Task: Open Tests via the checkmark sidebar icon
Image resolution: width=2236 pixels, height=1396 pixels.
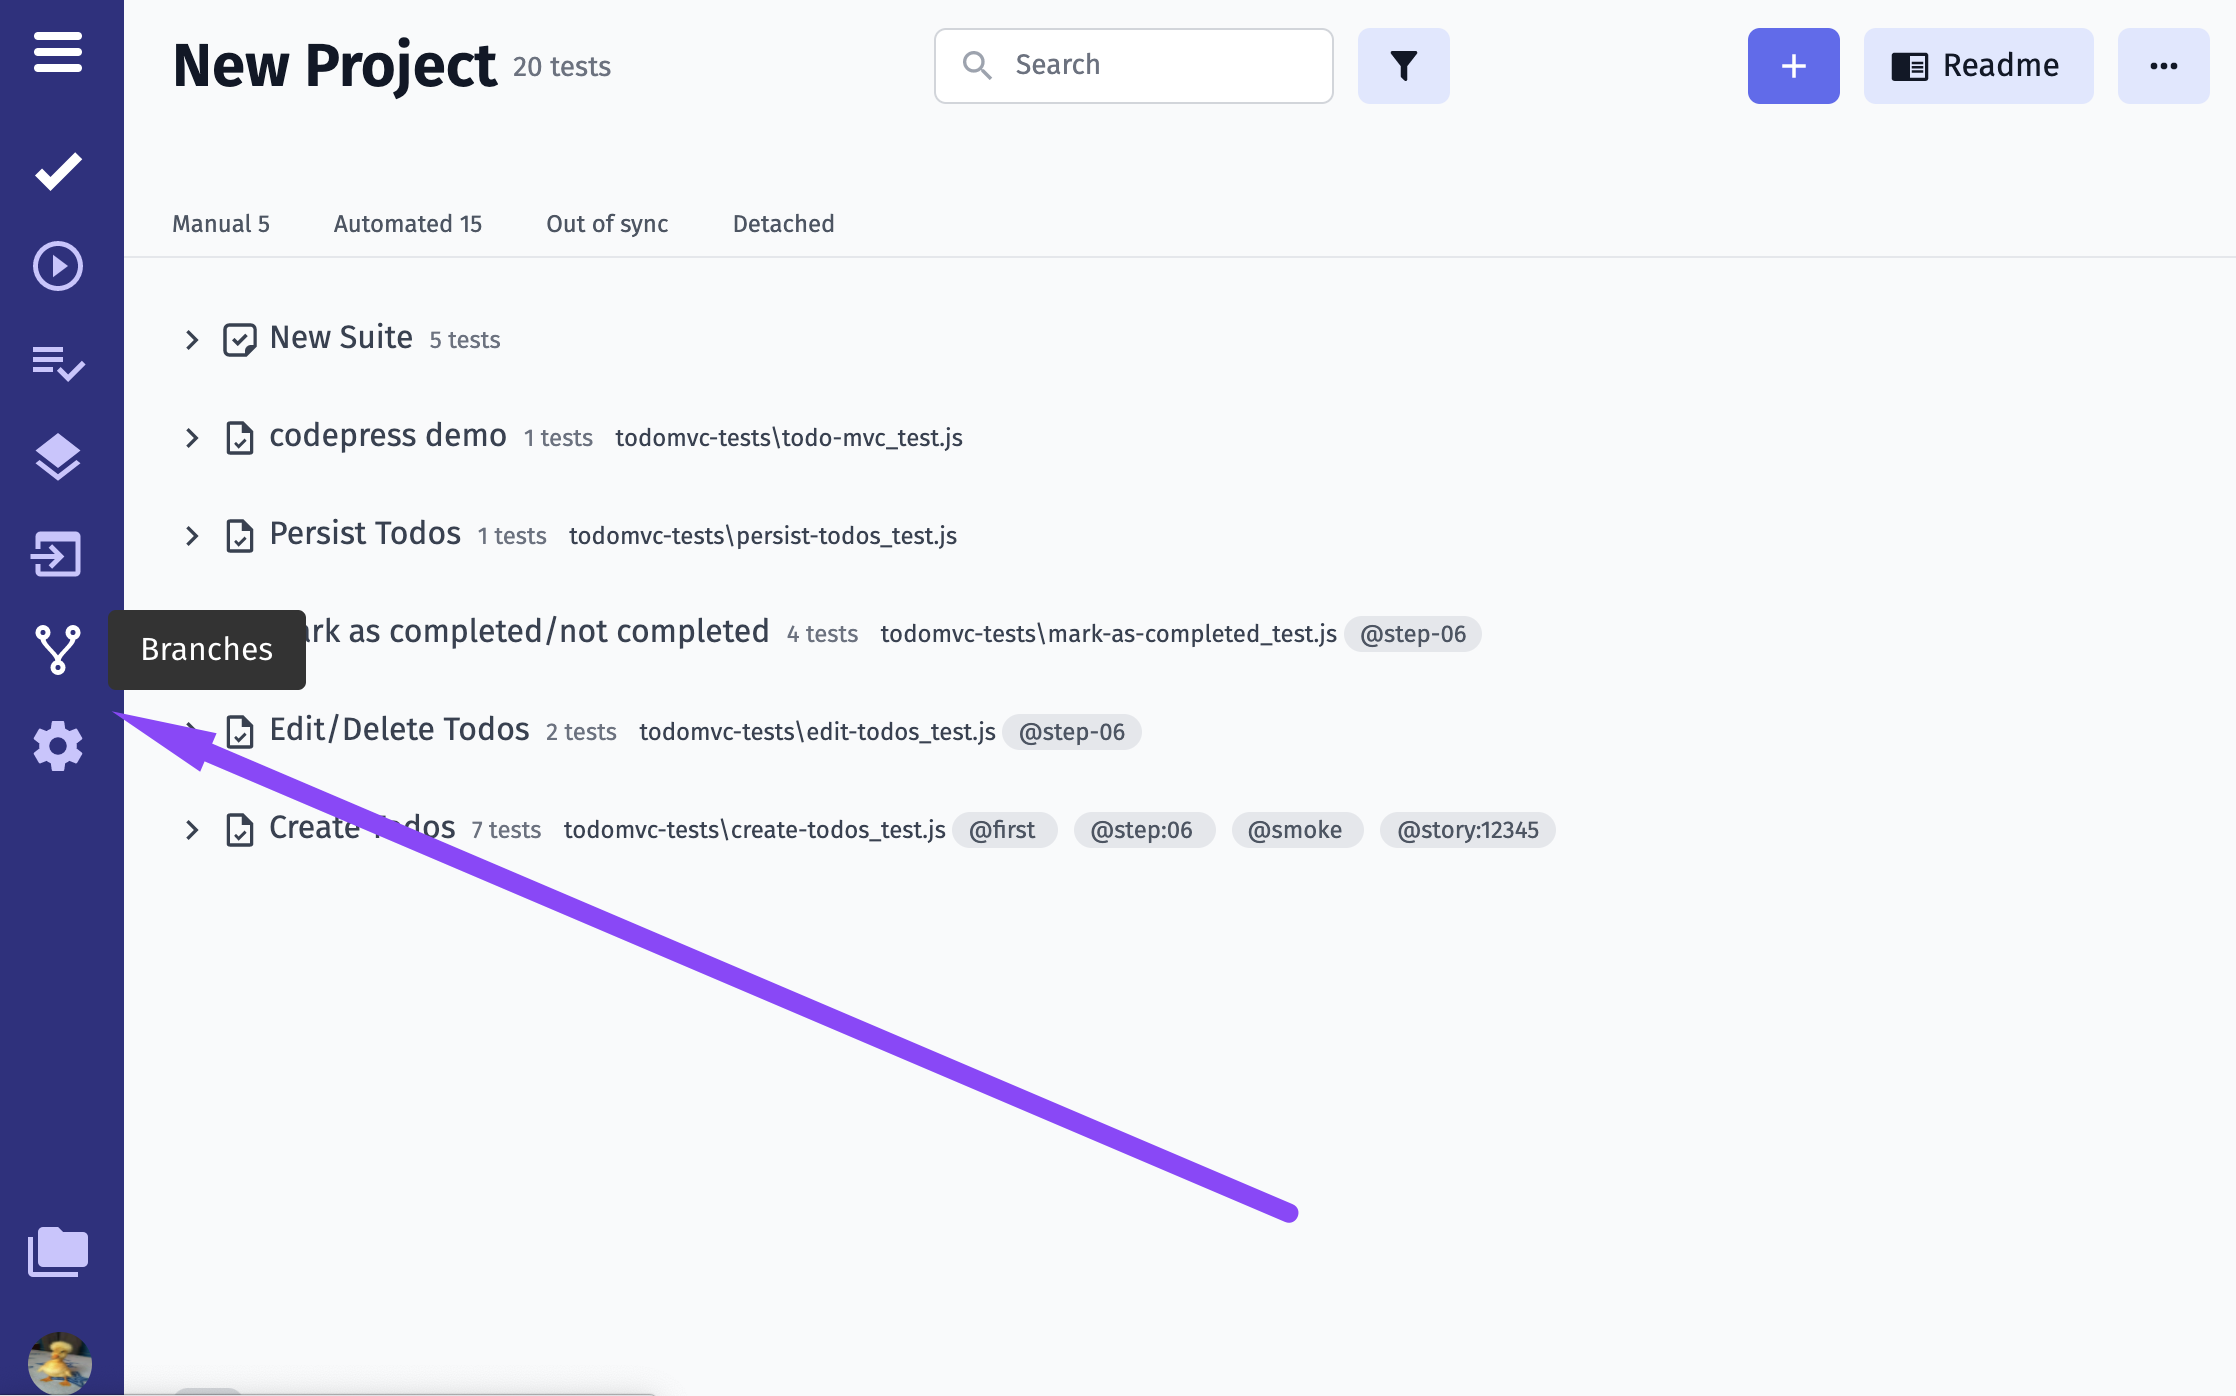Action: point(58,171)
